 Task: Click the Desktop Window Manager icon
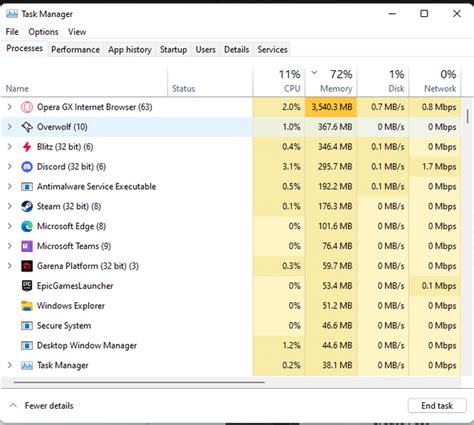[27, 346]
